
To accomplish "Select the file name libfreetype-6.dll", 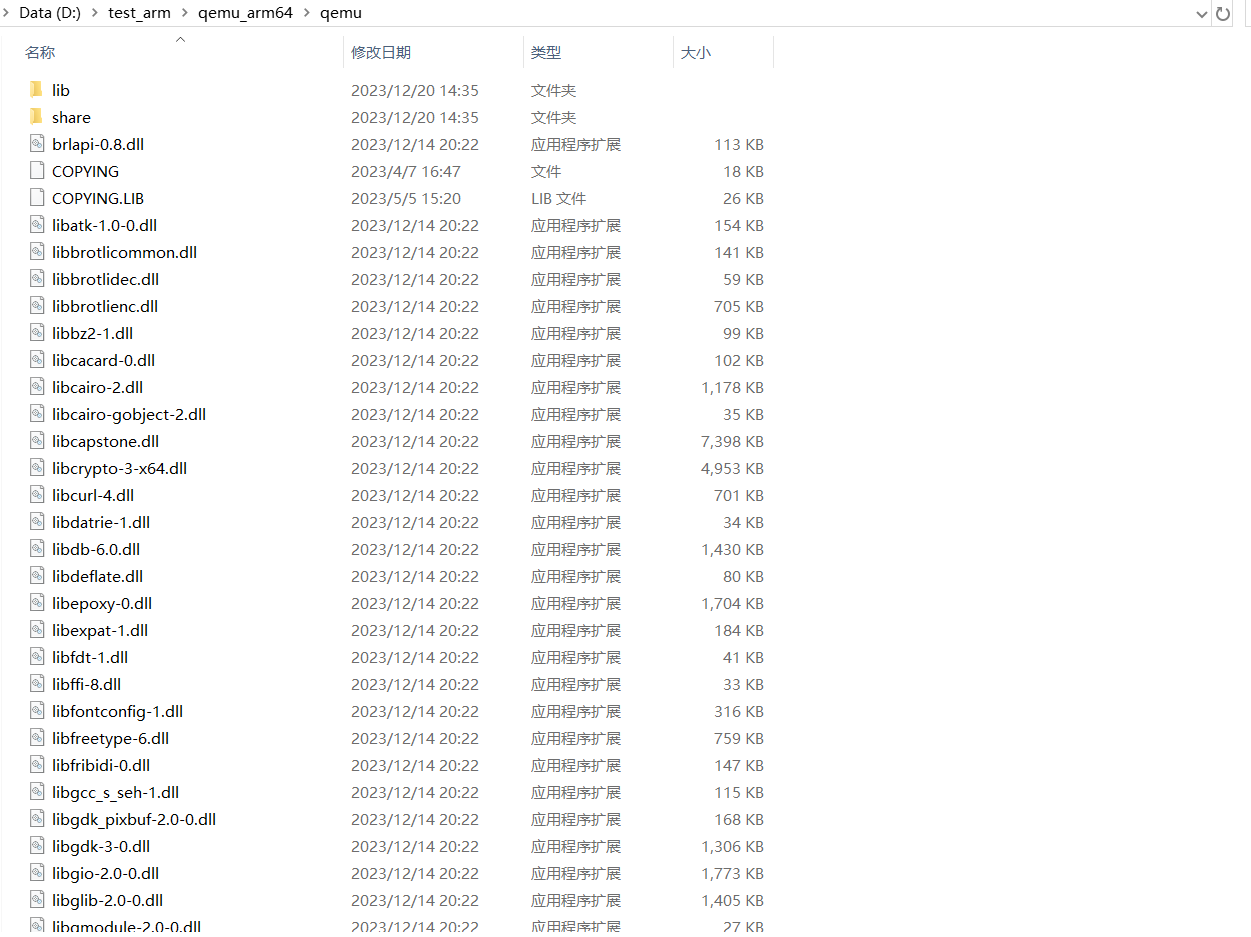I will point(110,738).
